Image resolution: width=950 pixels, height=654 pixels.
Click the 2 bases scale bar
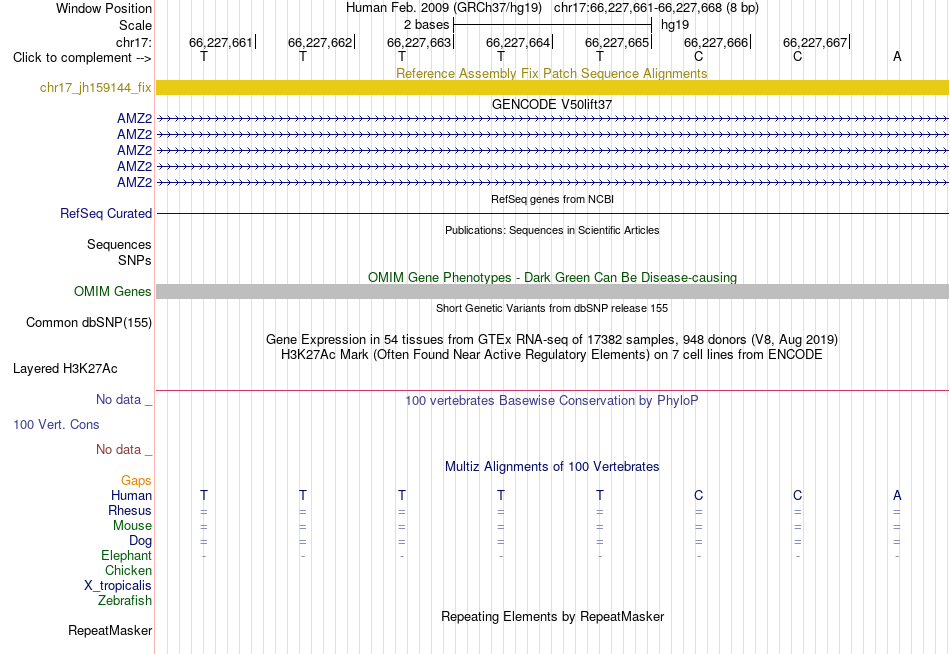(x=552, y=25)
